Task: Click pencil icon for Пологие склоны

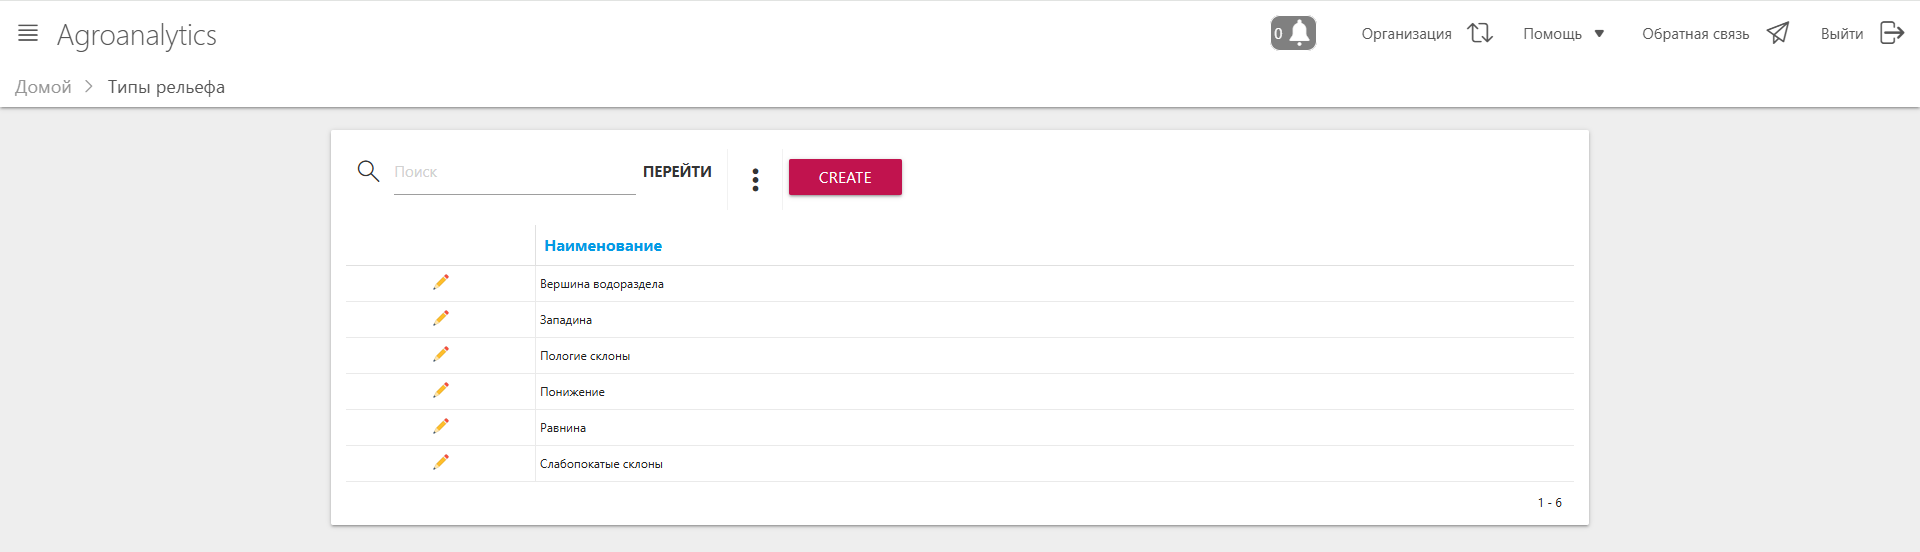Action: pyautogui.click(x=440, y=355)
